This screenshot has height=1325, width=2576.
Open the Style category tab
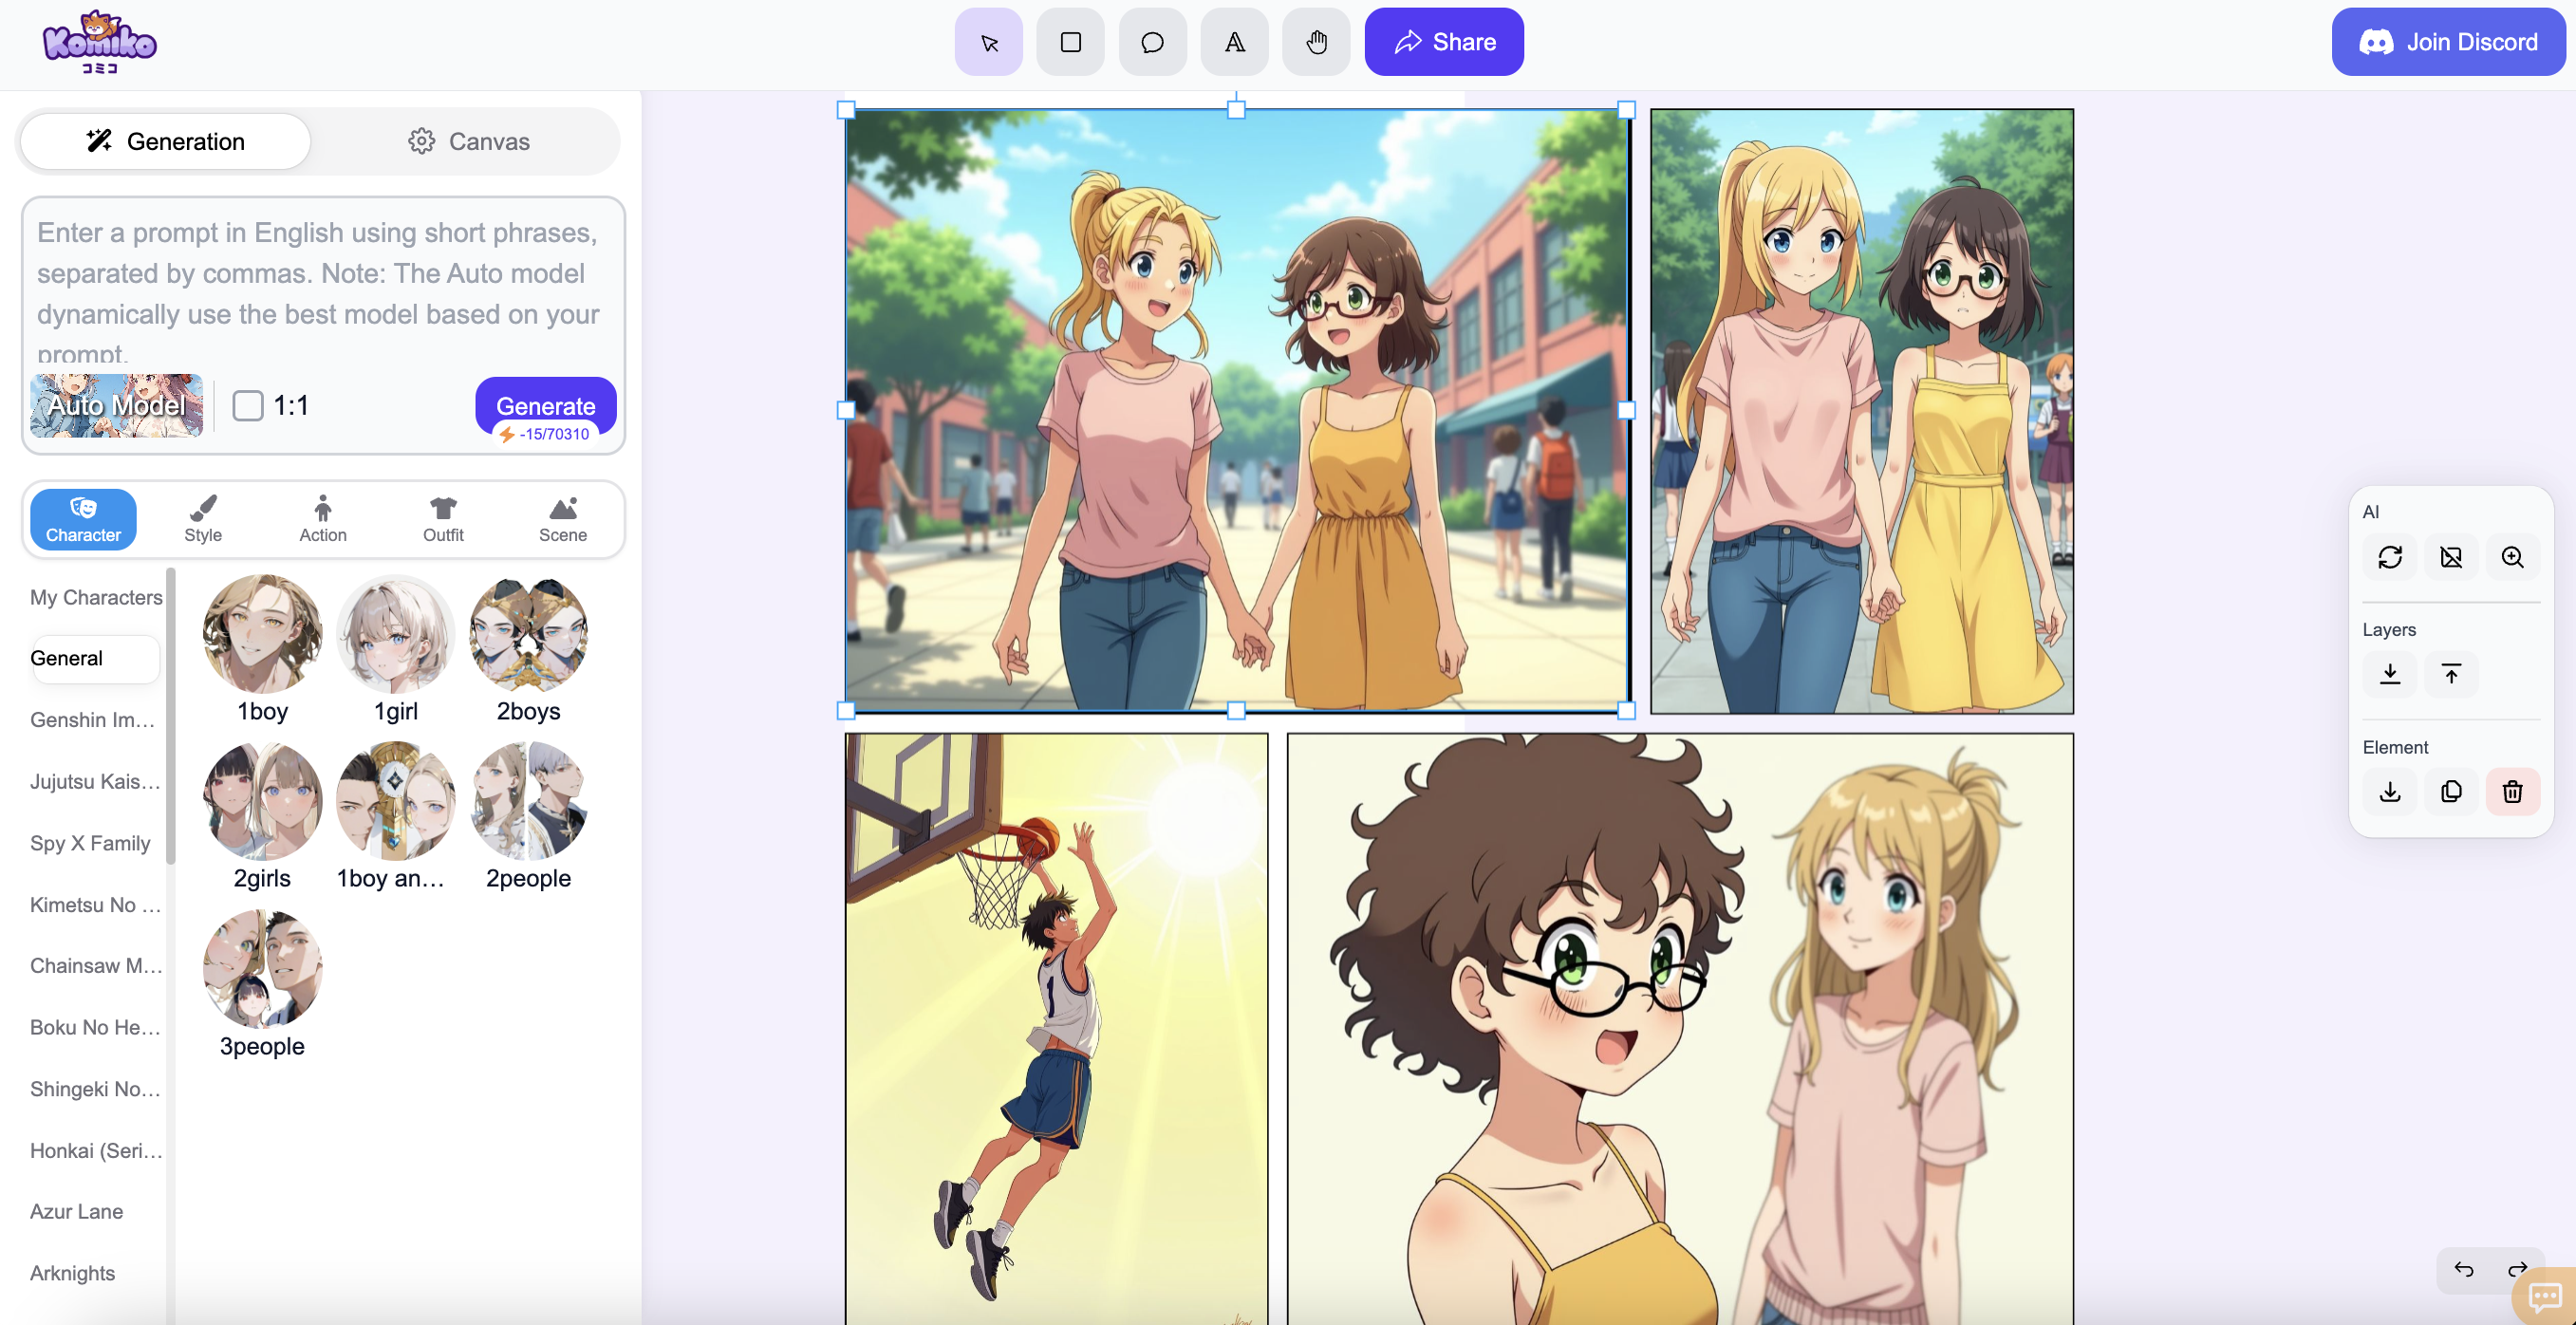coord(203,519)
